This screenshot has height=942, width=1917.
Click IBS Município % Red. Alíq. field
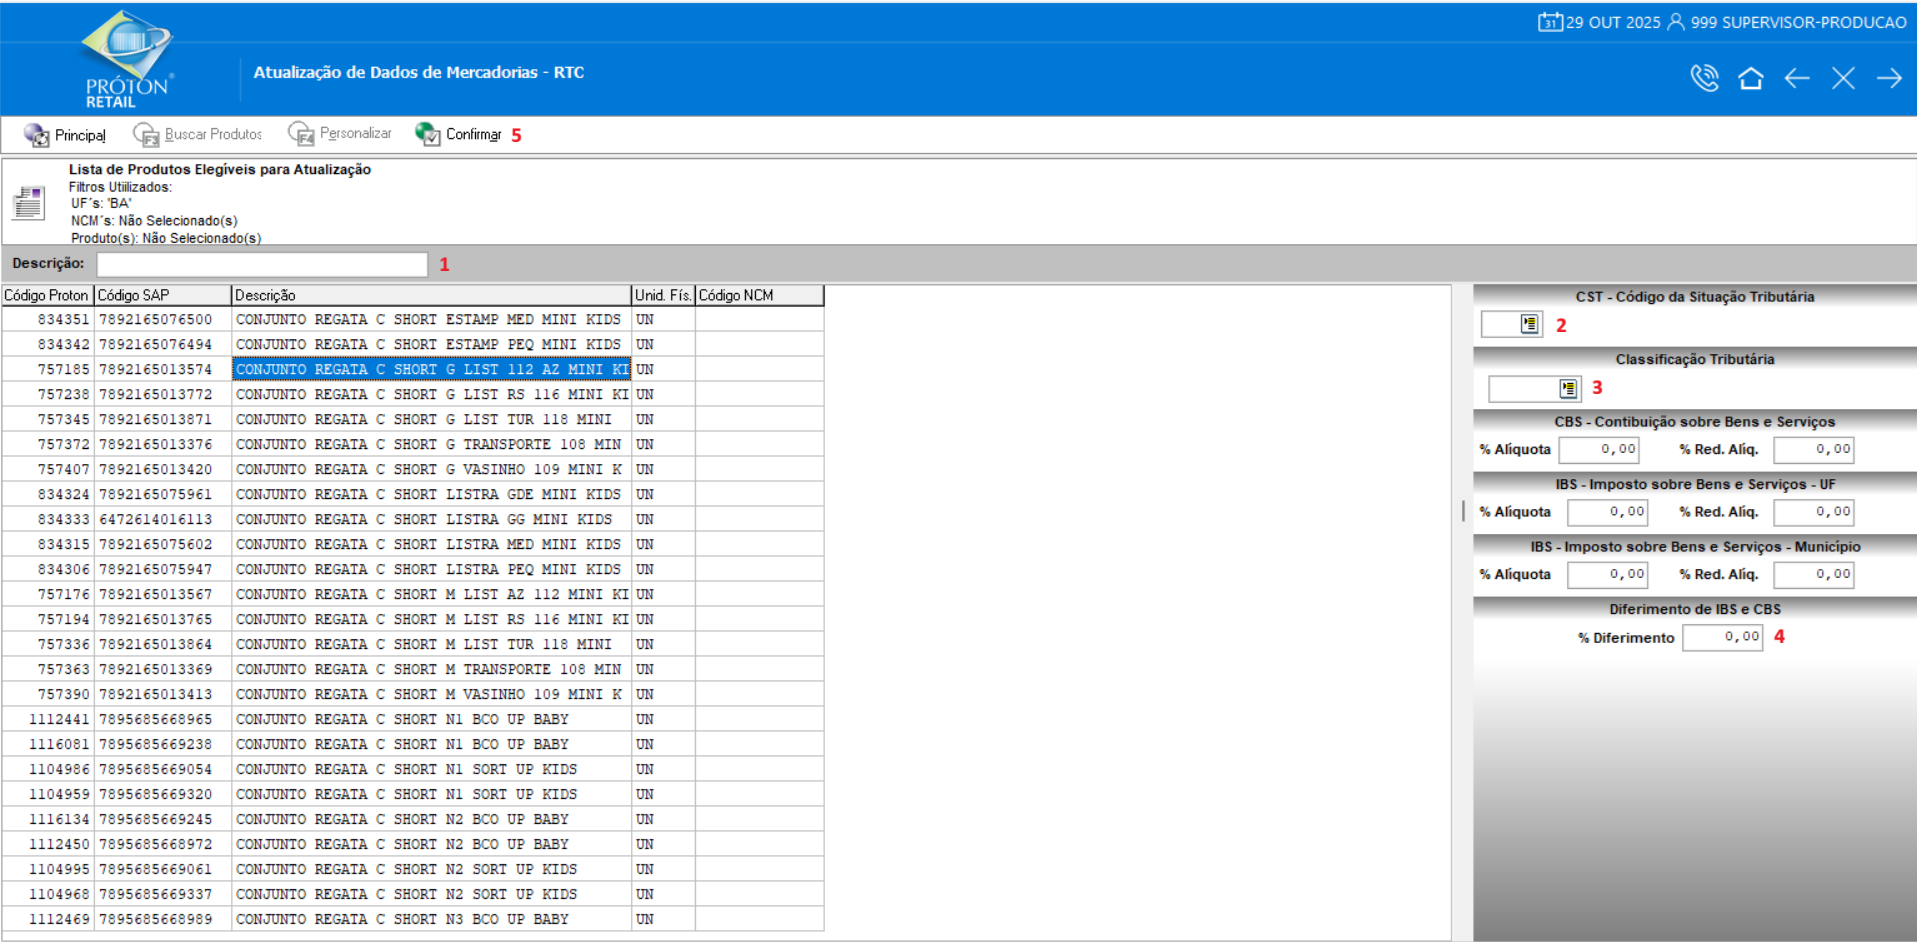(x=1813, y=575)
